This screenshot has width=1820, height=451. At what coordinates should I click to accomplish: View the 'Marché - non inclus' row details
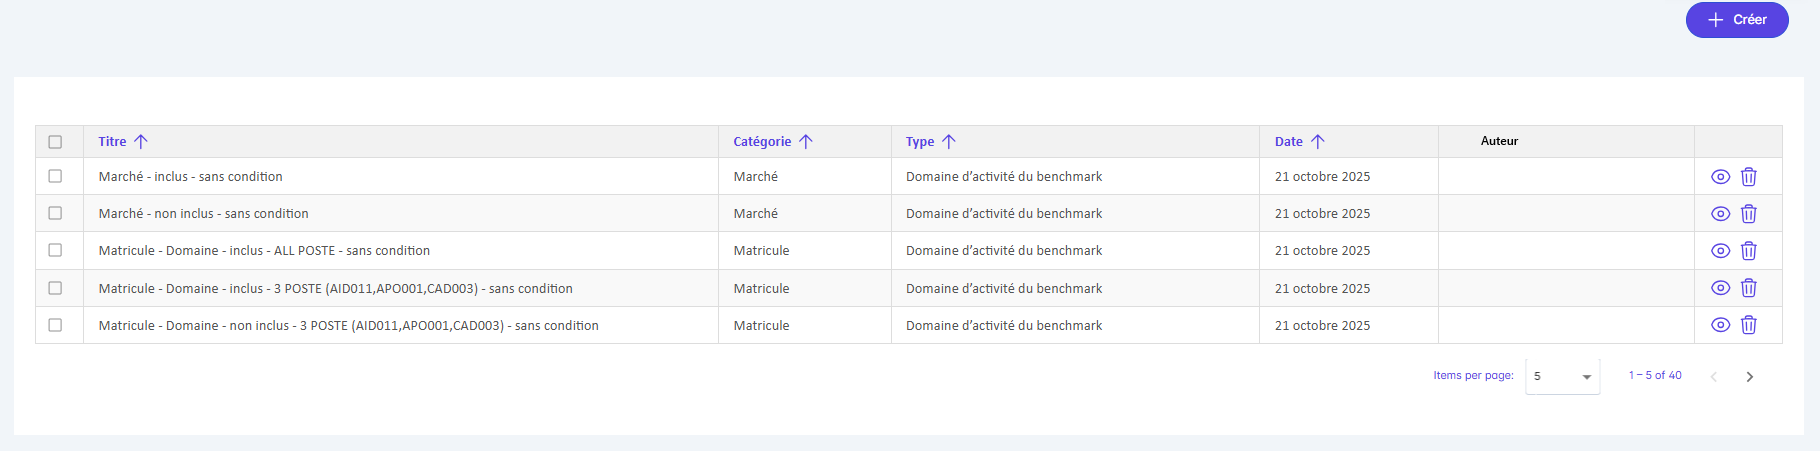[x=1720, y=214]
